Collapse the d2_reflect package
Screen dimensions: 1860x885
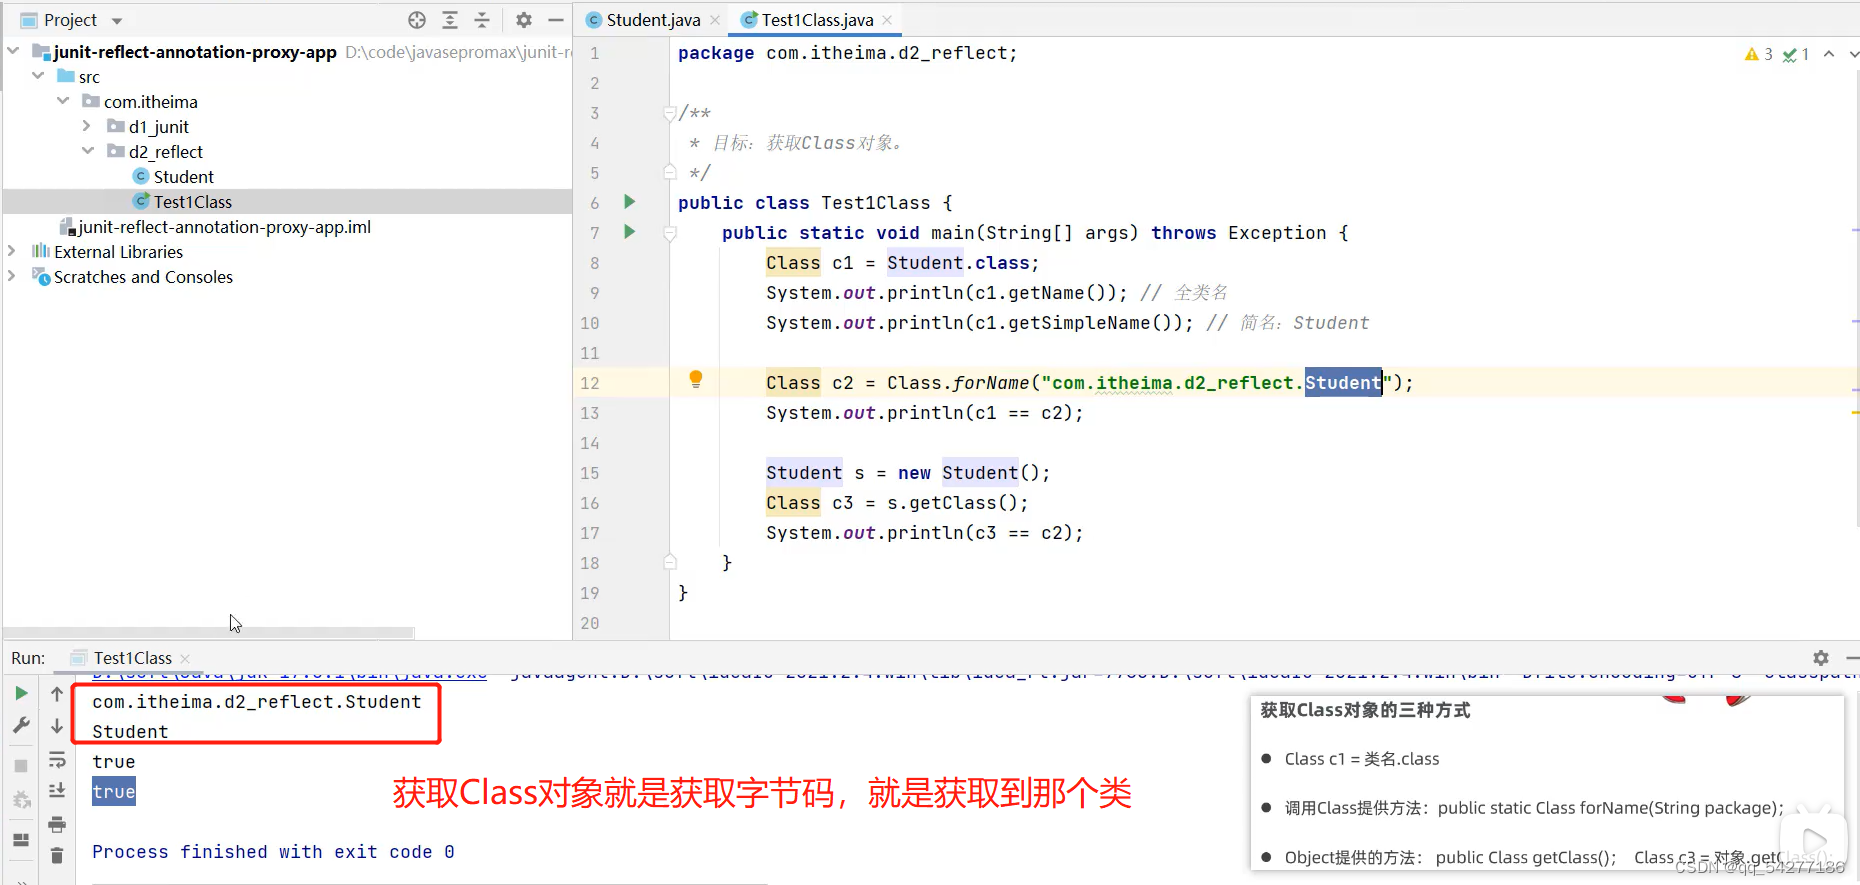pyautogui.click(x=88, y=150)
